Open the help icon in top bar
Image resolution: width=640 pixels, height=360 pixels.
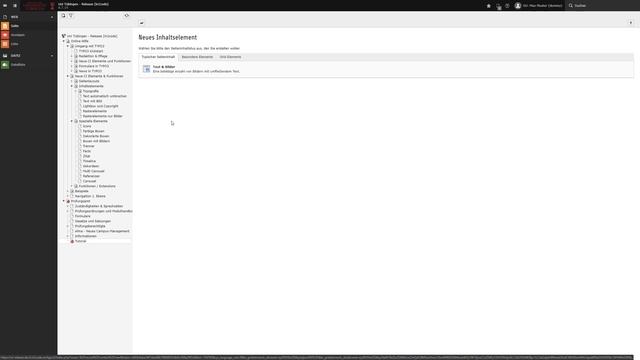tap(507, 6)
